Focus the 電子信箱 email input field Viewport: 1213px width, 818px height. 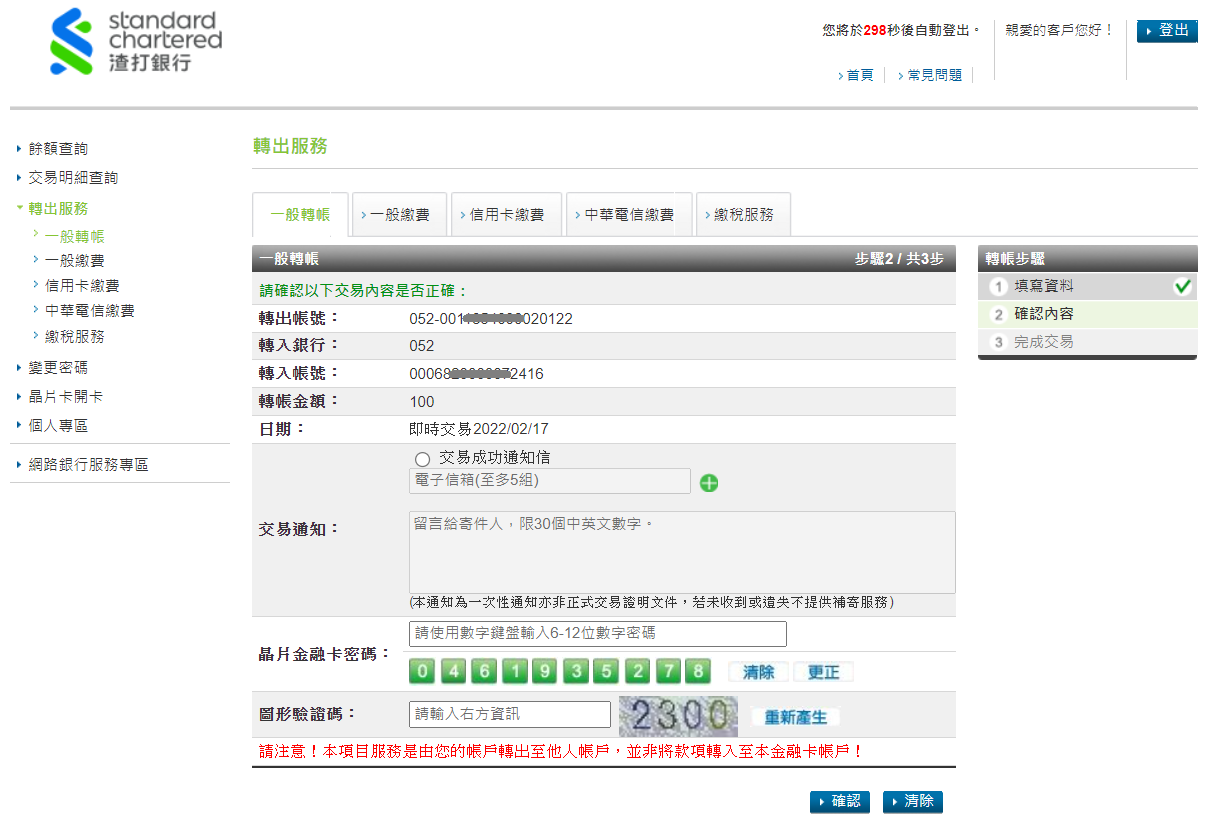pyautogui.click(x=550, y=481)
